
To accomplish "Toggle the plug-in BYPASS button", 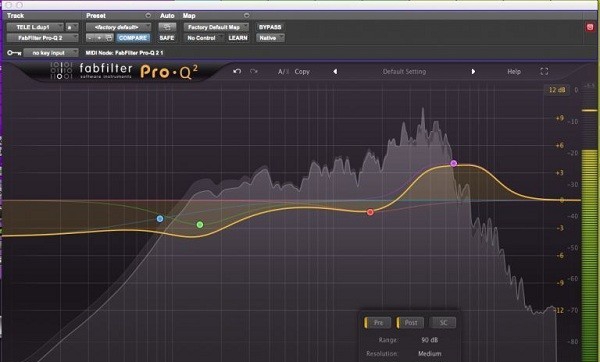I will (270, 27).
